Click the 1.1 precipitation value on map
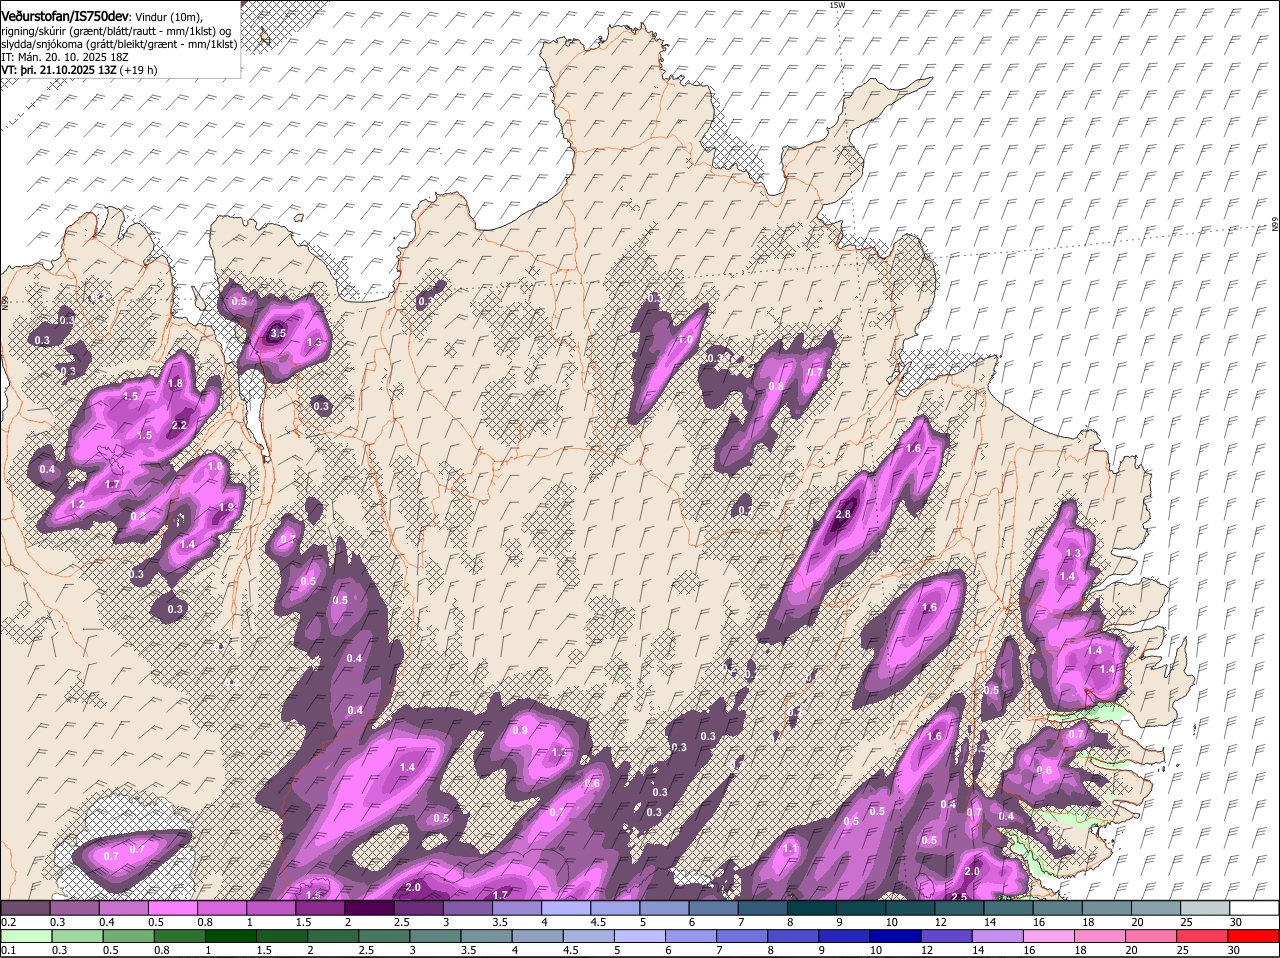Image resolution: width=1280 pixels, height=958 pixels. tap(790, 848)
